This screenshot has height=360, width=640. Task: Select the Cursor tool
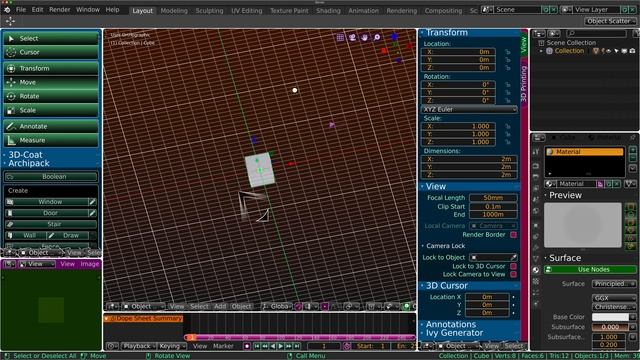tap(51, 52)
